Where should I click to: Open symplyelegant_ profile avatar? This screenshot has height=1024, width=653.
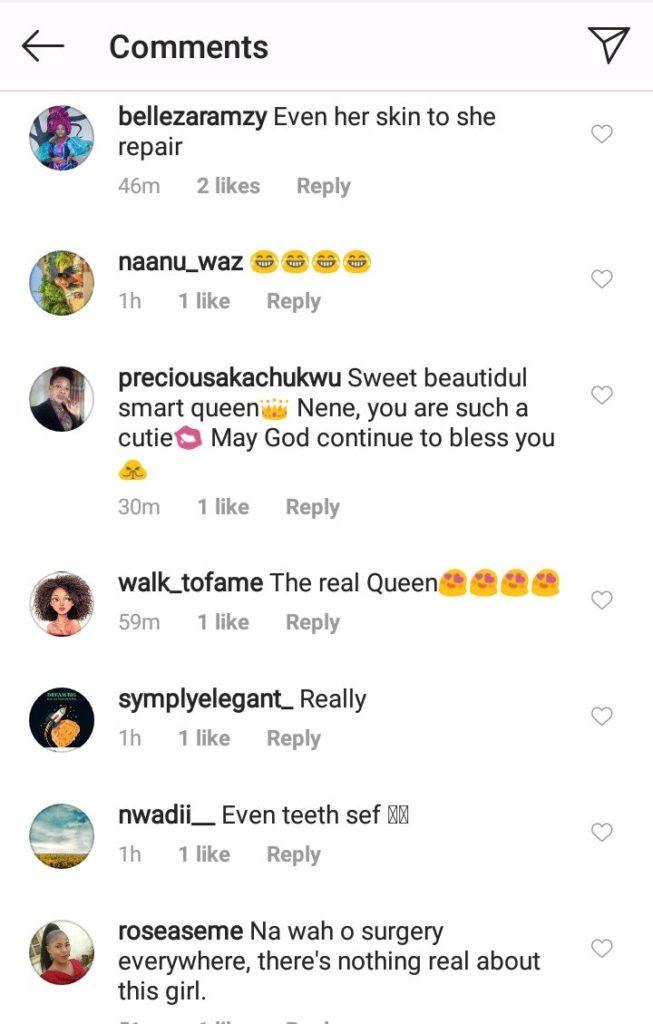62,719
